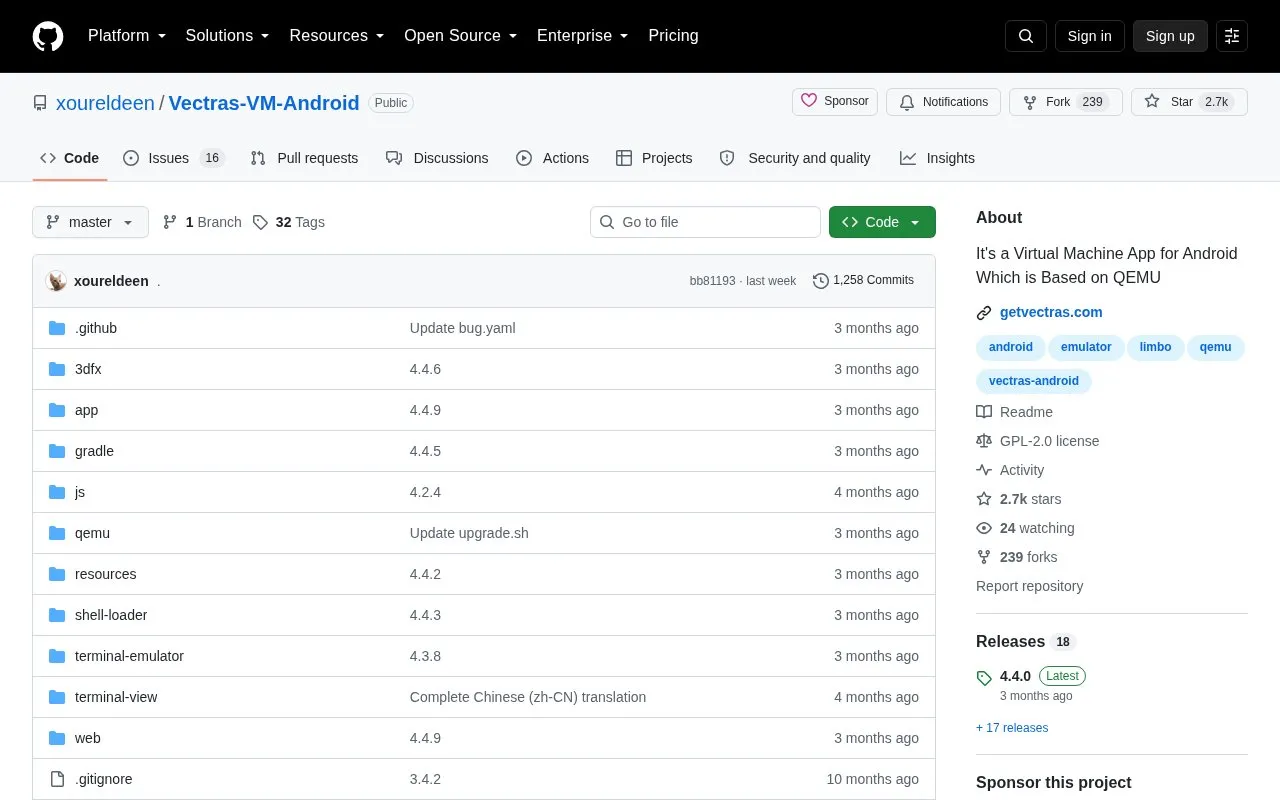Visit getvectras.com website link

[1051, 312]
